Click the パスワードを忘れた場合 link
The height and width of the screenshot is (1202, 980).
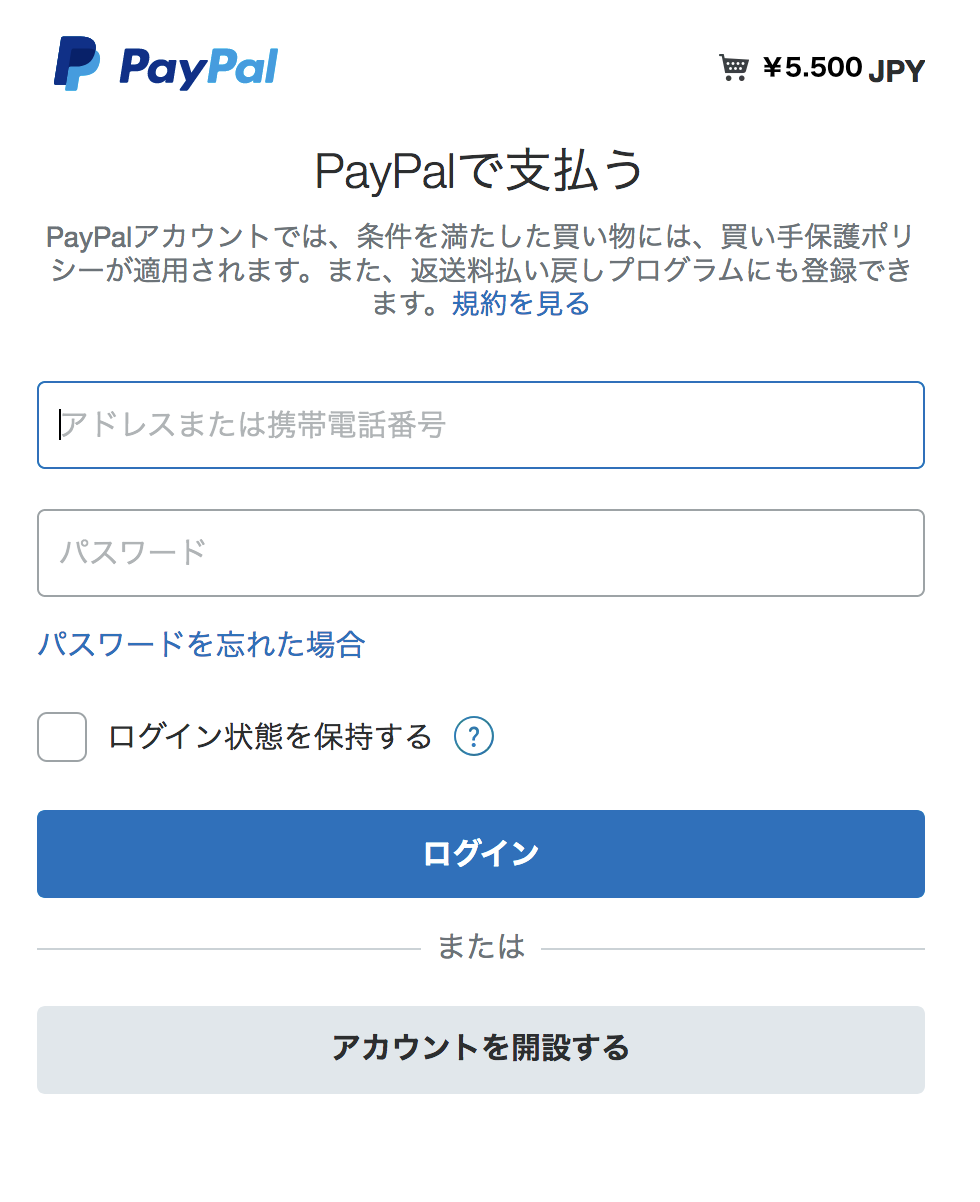tap(201, 645)
